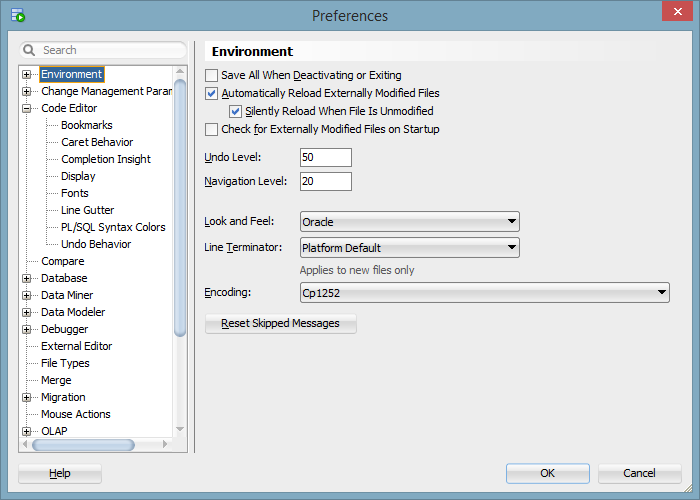Click the search magnifier icon
The width and height of the screenshot is (700, 500).
(x=30, y=50)
